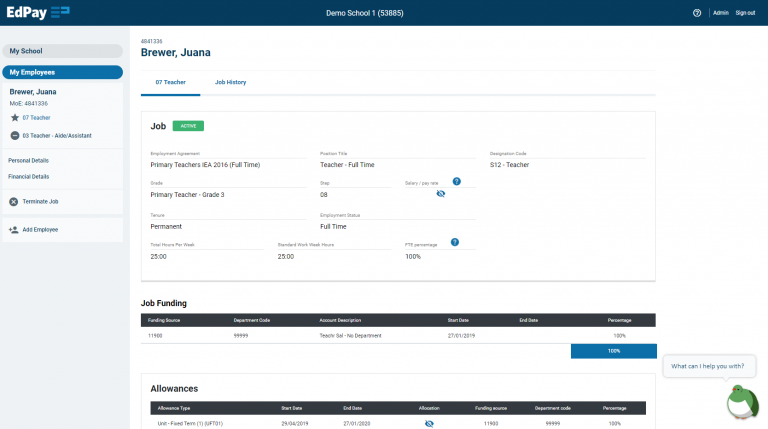Click allowance end date 27/01/2020

[x=357, y=424]
